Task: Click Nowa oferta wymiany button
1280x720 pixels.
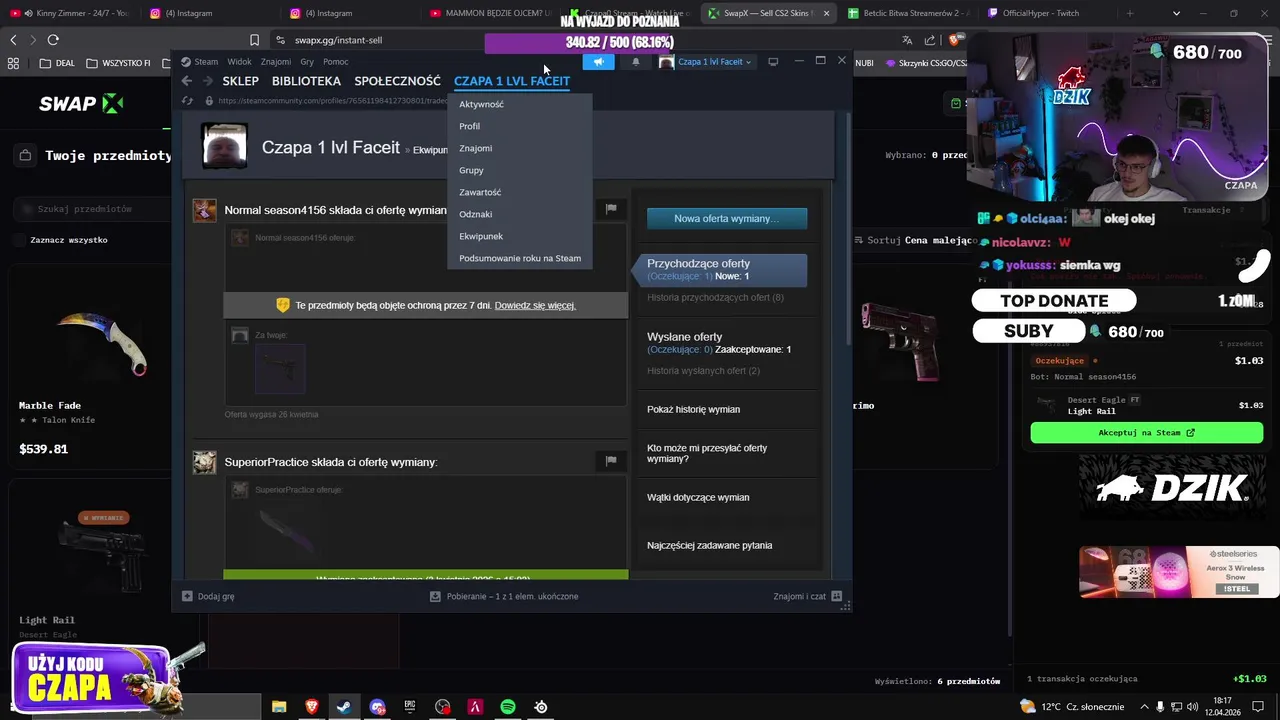Action: 727,218
